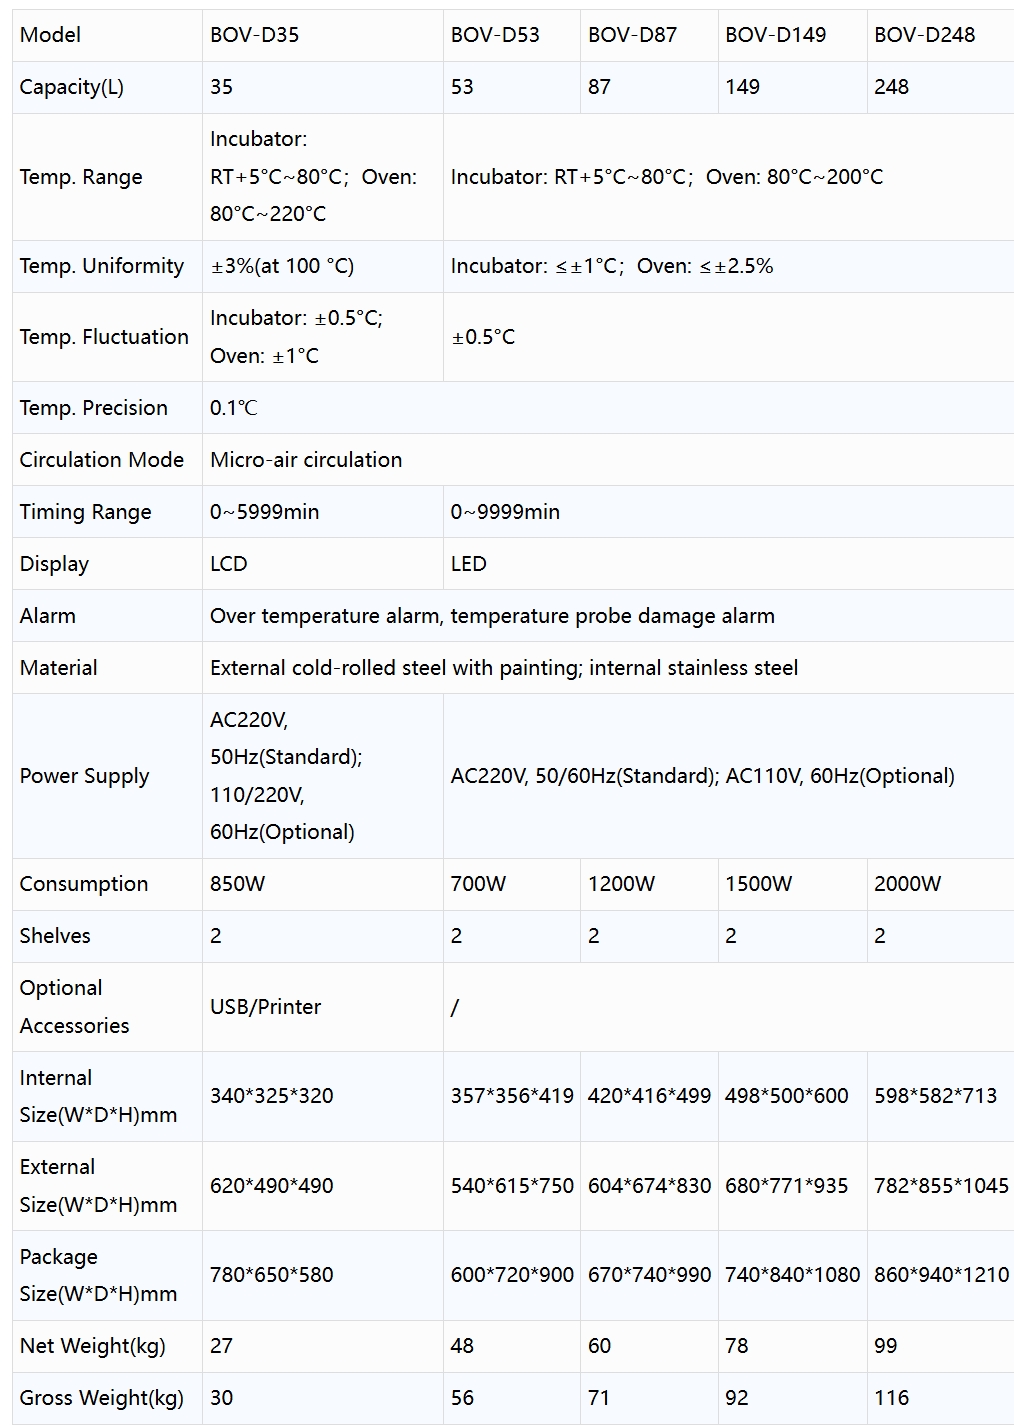
Task: Select net weight value 99
Action: click(886, 1346)
